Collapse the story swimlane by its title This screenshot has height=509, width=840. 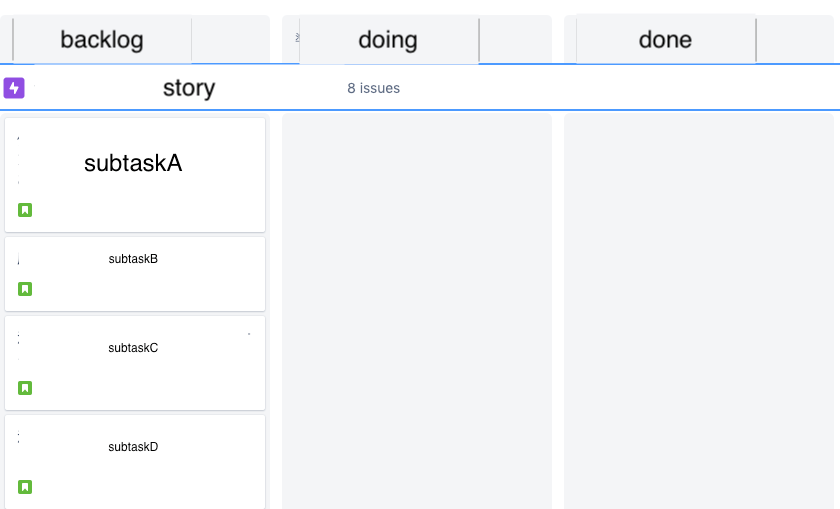point(189,88)
